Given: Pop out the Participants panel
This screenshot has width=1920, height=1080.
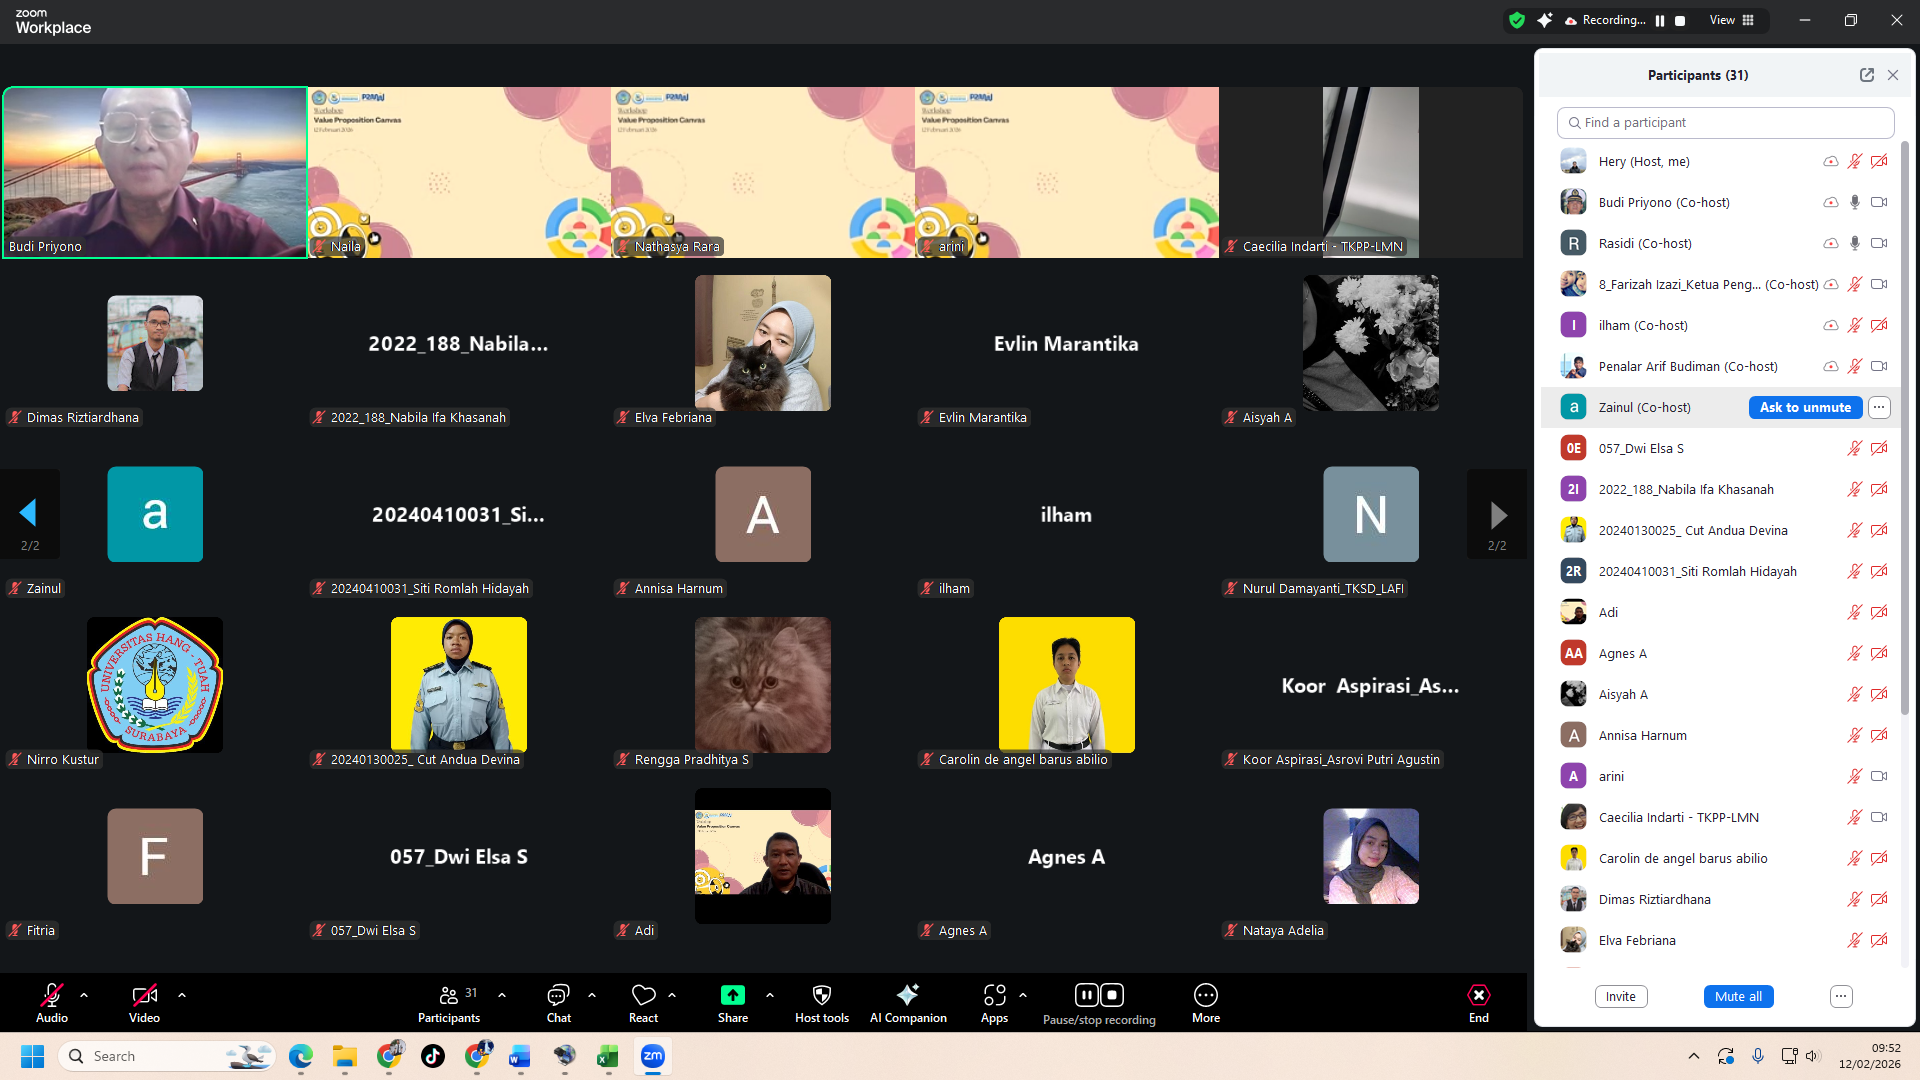Looking at the screenshot, I should tap(1866, 75).
